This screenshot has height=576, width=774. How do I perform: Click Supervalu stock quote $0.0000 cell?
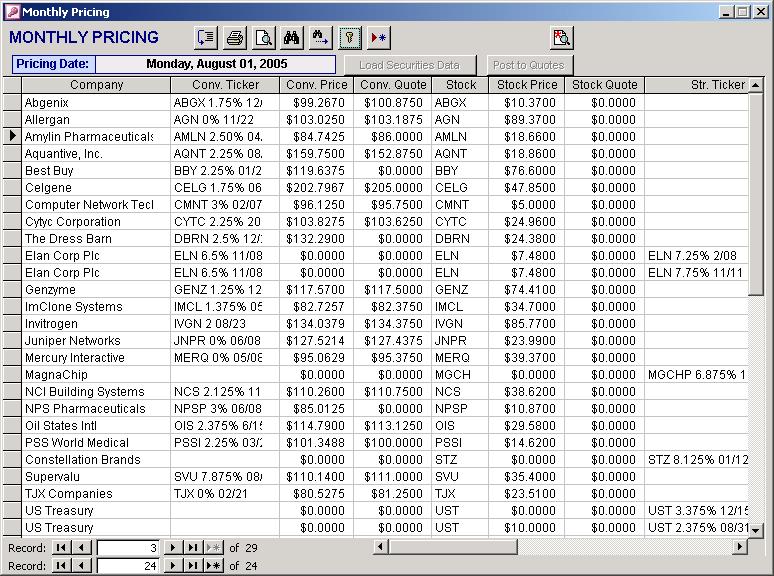point(605,477)
